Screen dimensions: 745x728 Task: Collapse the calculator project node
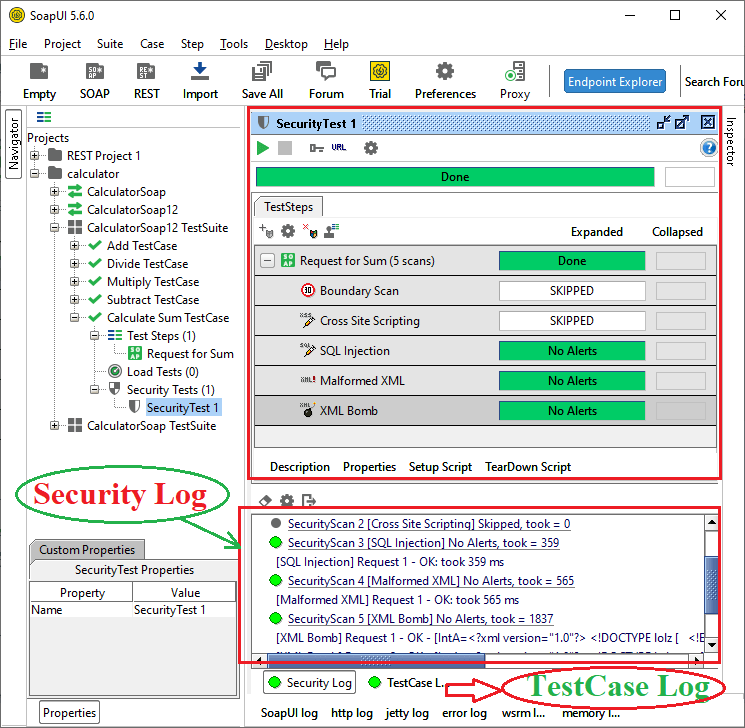pyautogui.click(x=35, y=174)
